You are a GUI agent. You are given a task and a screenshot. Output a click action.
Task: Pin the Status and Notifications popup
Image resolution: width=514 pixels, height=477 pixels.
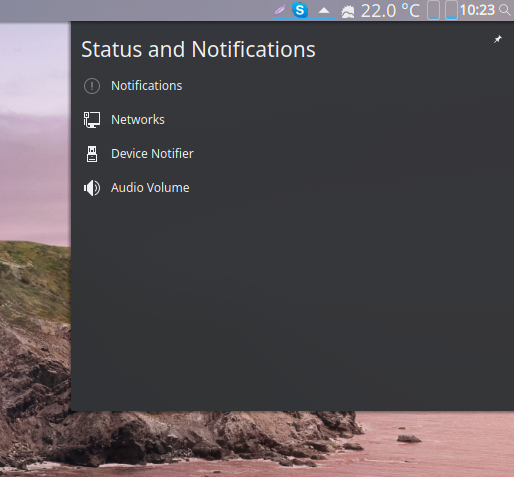(x=498, y=39)
